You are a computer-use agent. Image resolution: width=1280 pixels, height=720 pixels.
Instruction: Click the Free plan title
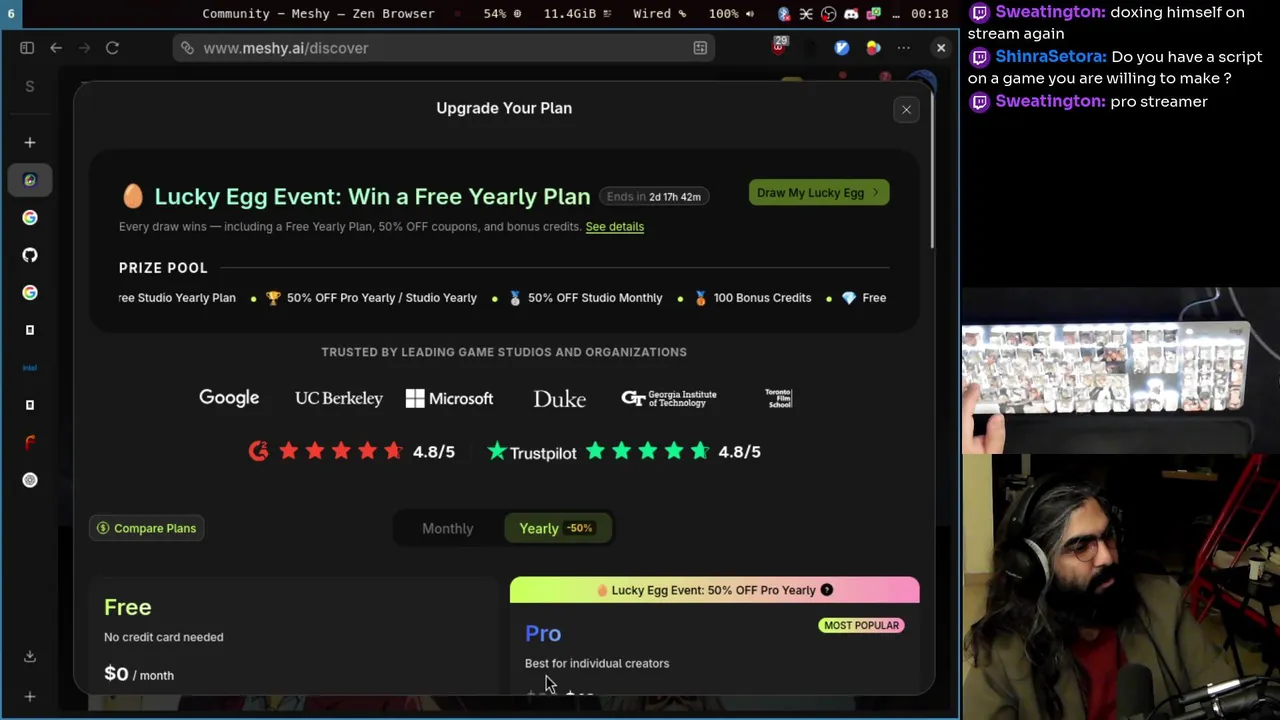point(127,607)
